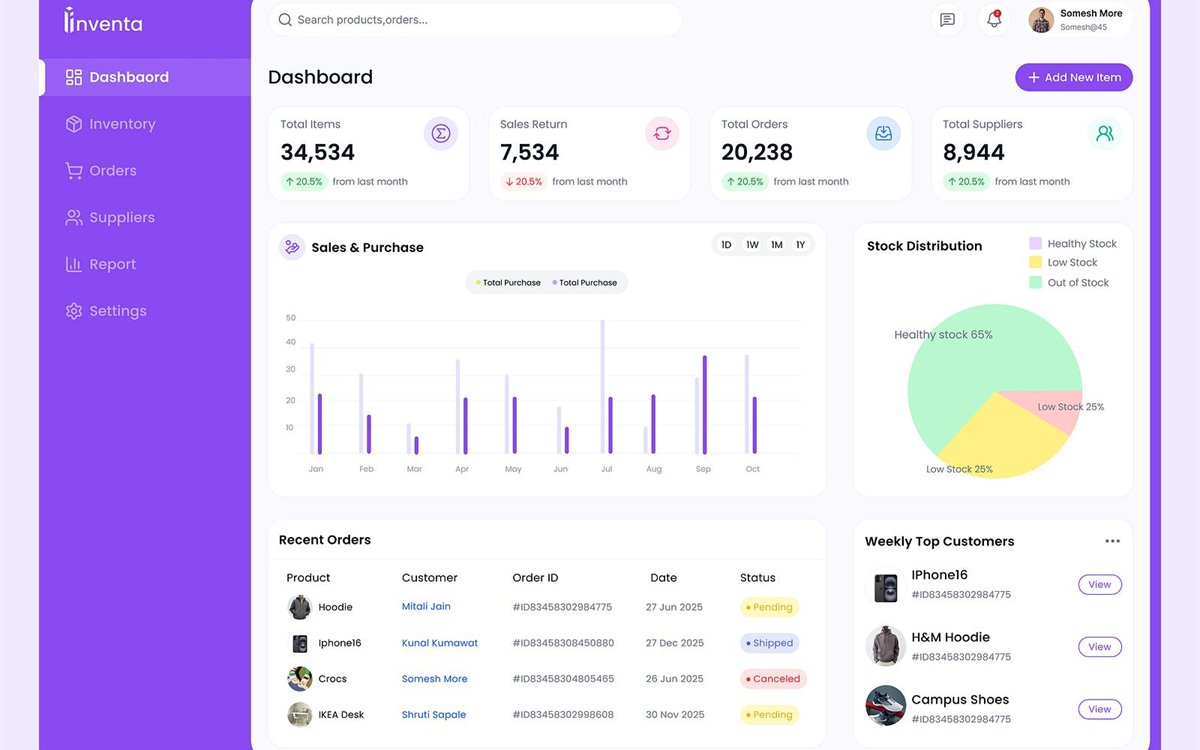Viewport: 1200px width, 750px height.
Task: Open the notifications bell
Action: pyautogui.click(x=994, y=20)
